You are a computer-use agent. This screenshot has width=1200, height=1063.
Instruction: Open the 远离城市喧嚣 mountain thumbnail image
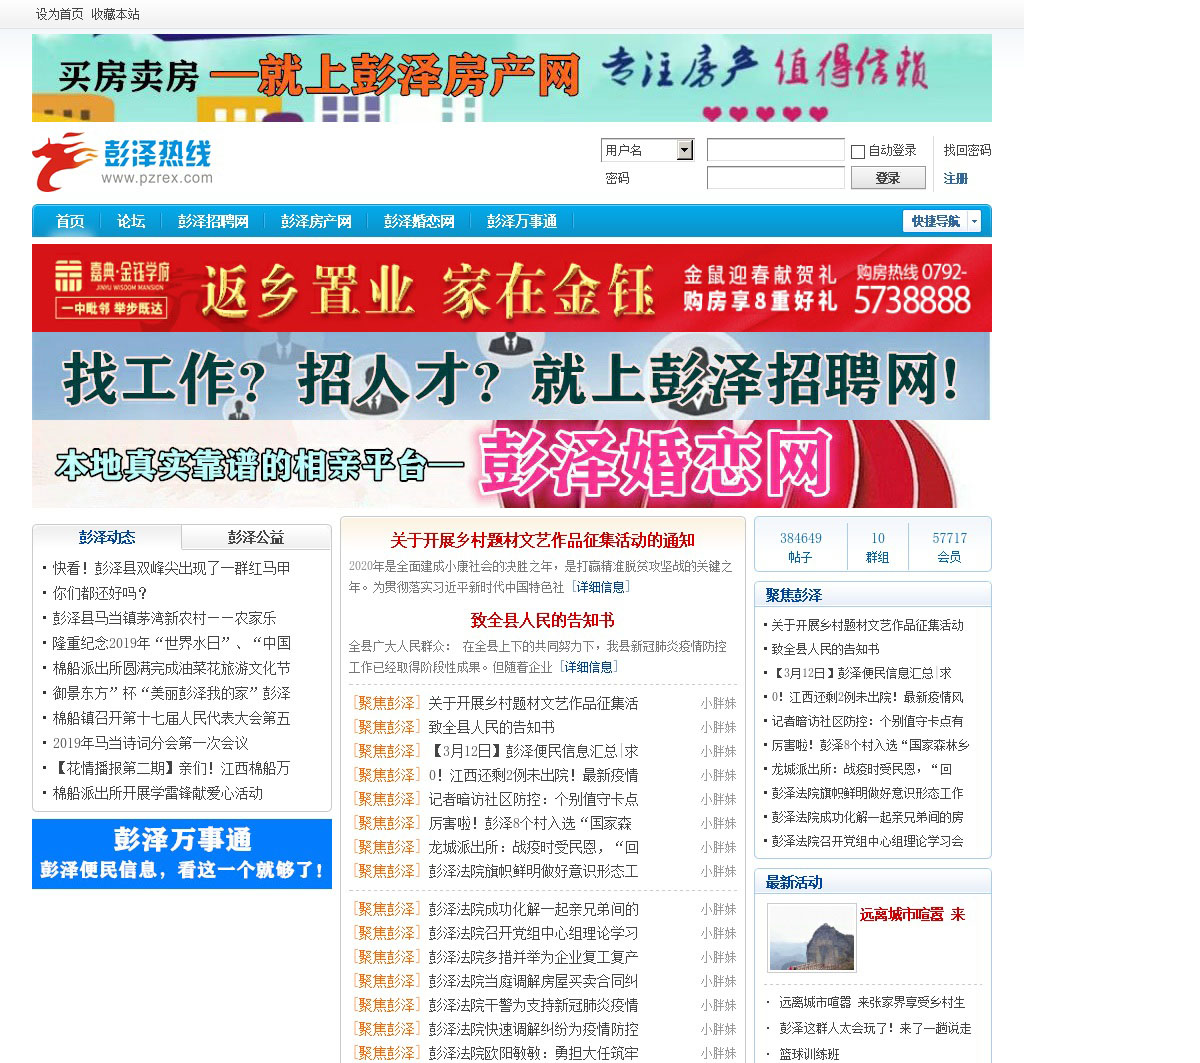pos(812,938)
